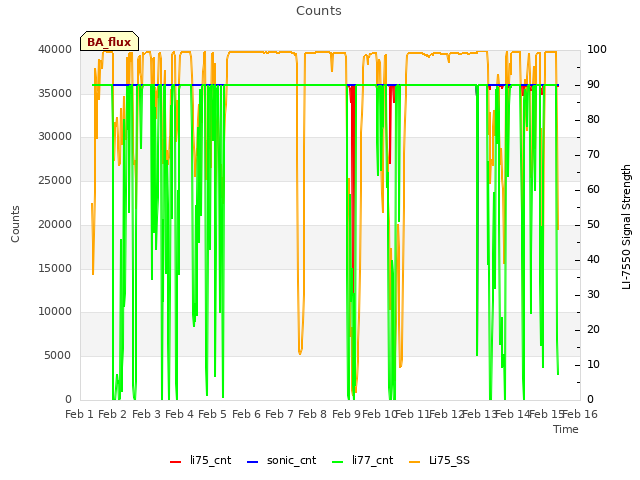Click the 30000 left axis label
This screenshot has width=640, height=480.
click(x=55, y=136)
